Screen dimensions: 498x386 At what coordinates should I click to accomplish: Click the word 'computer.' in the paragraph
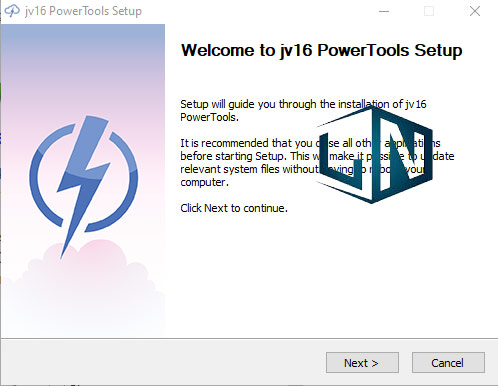pyautogui.click(x=204, y=182)
